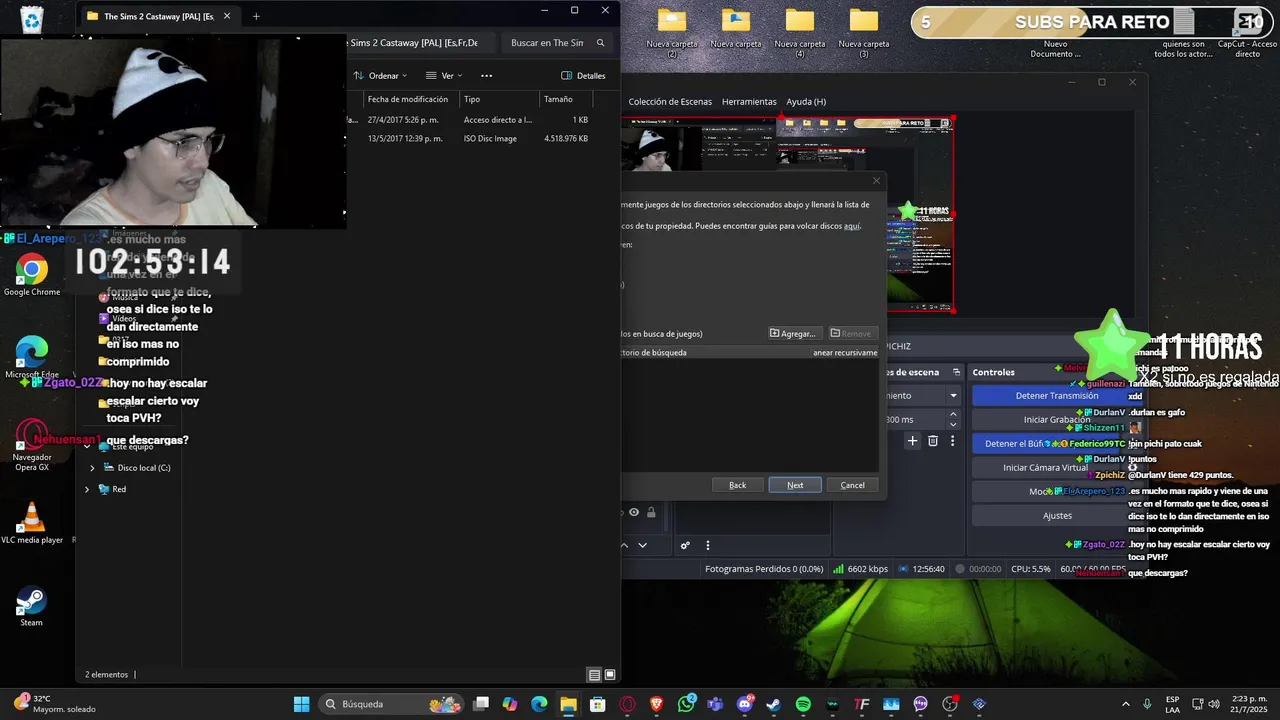The width and height of the screenshot is (1280, 720).
Task: Open the CapCut shortcut on the desktop
Action: [1247, 33]
